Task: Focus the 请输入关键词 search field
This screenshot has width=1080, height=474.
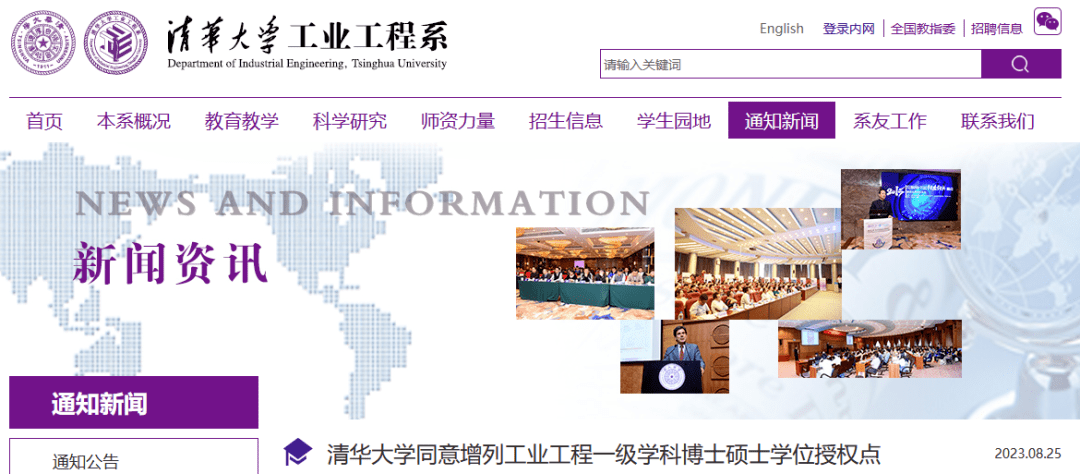Action: [x=791, y=65]
